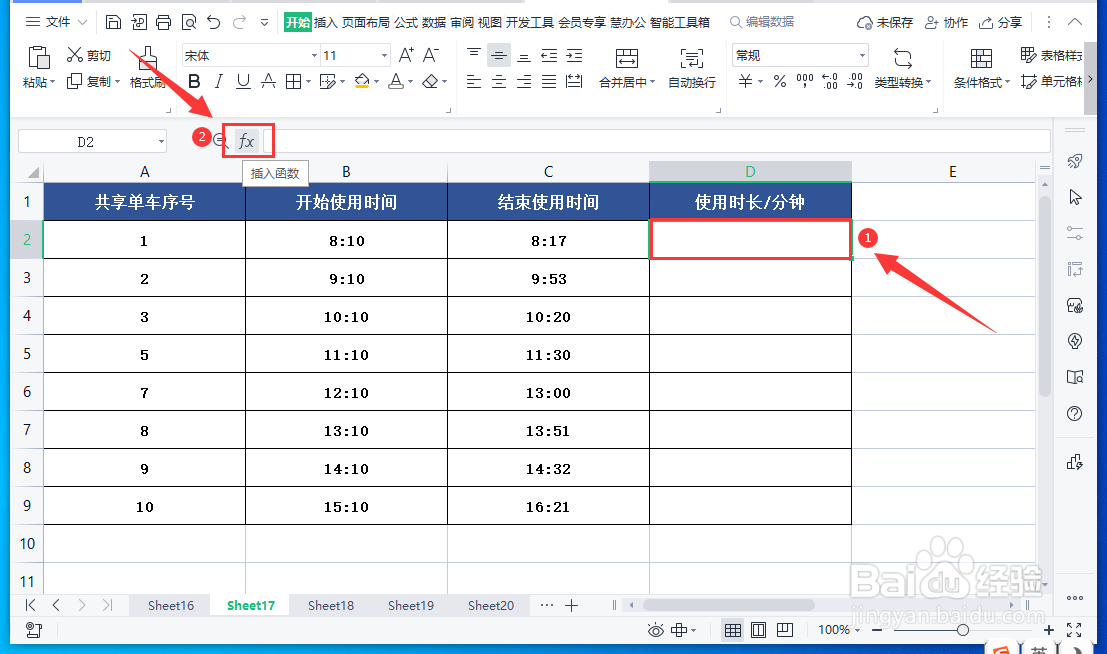Switch to 公式 tab
This screenshot has height=654, width=1107.
(406, 23)
